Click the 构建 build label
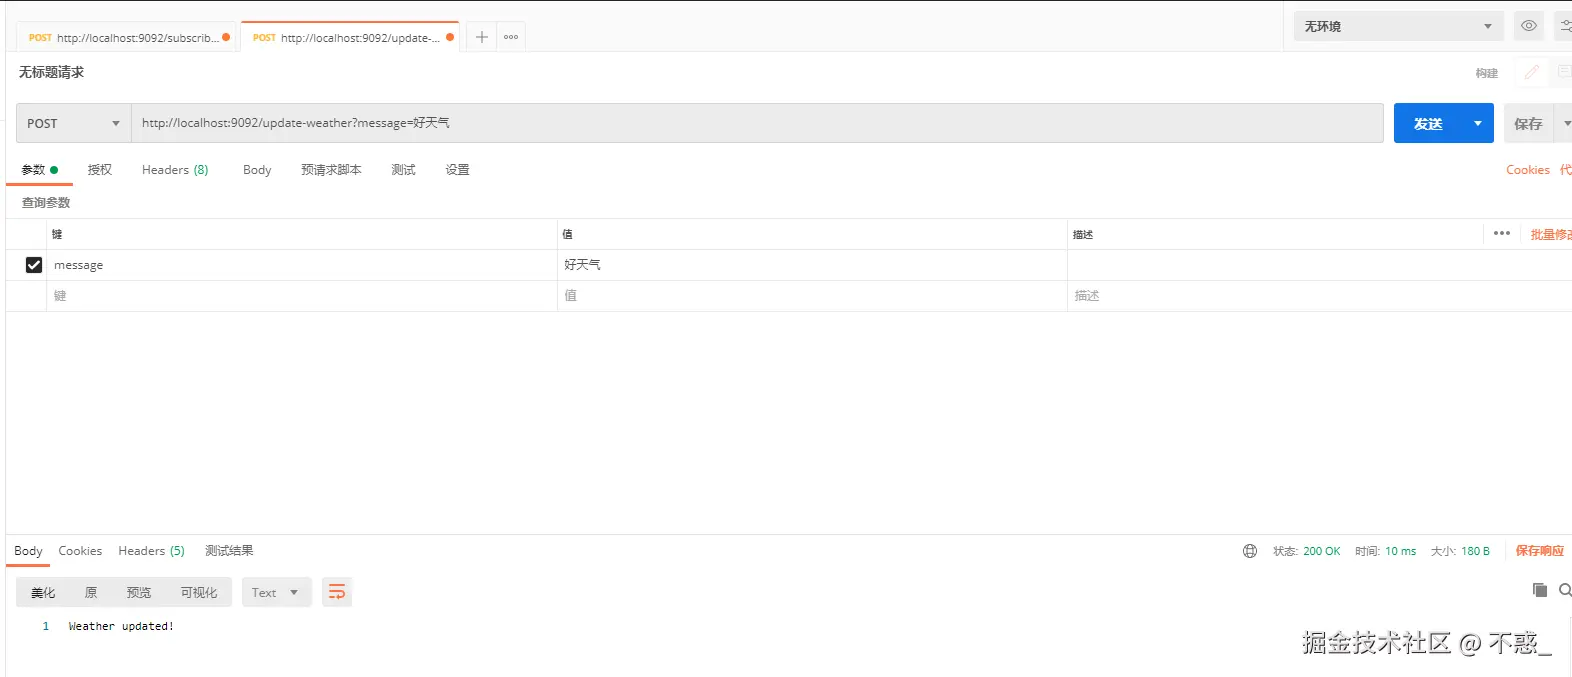This screenshot has width=1572, height=677. point(1486,73)
